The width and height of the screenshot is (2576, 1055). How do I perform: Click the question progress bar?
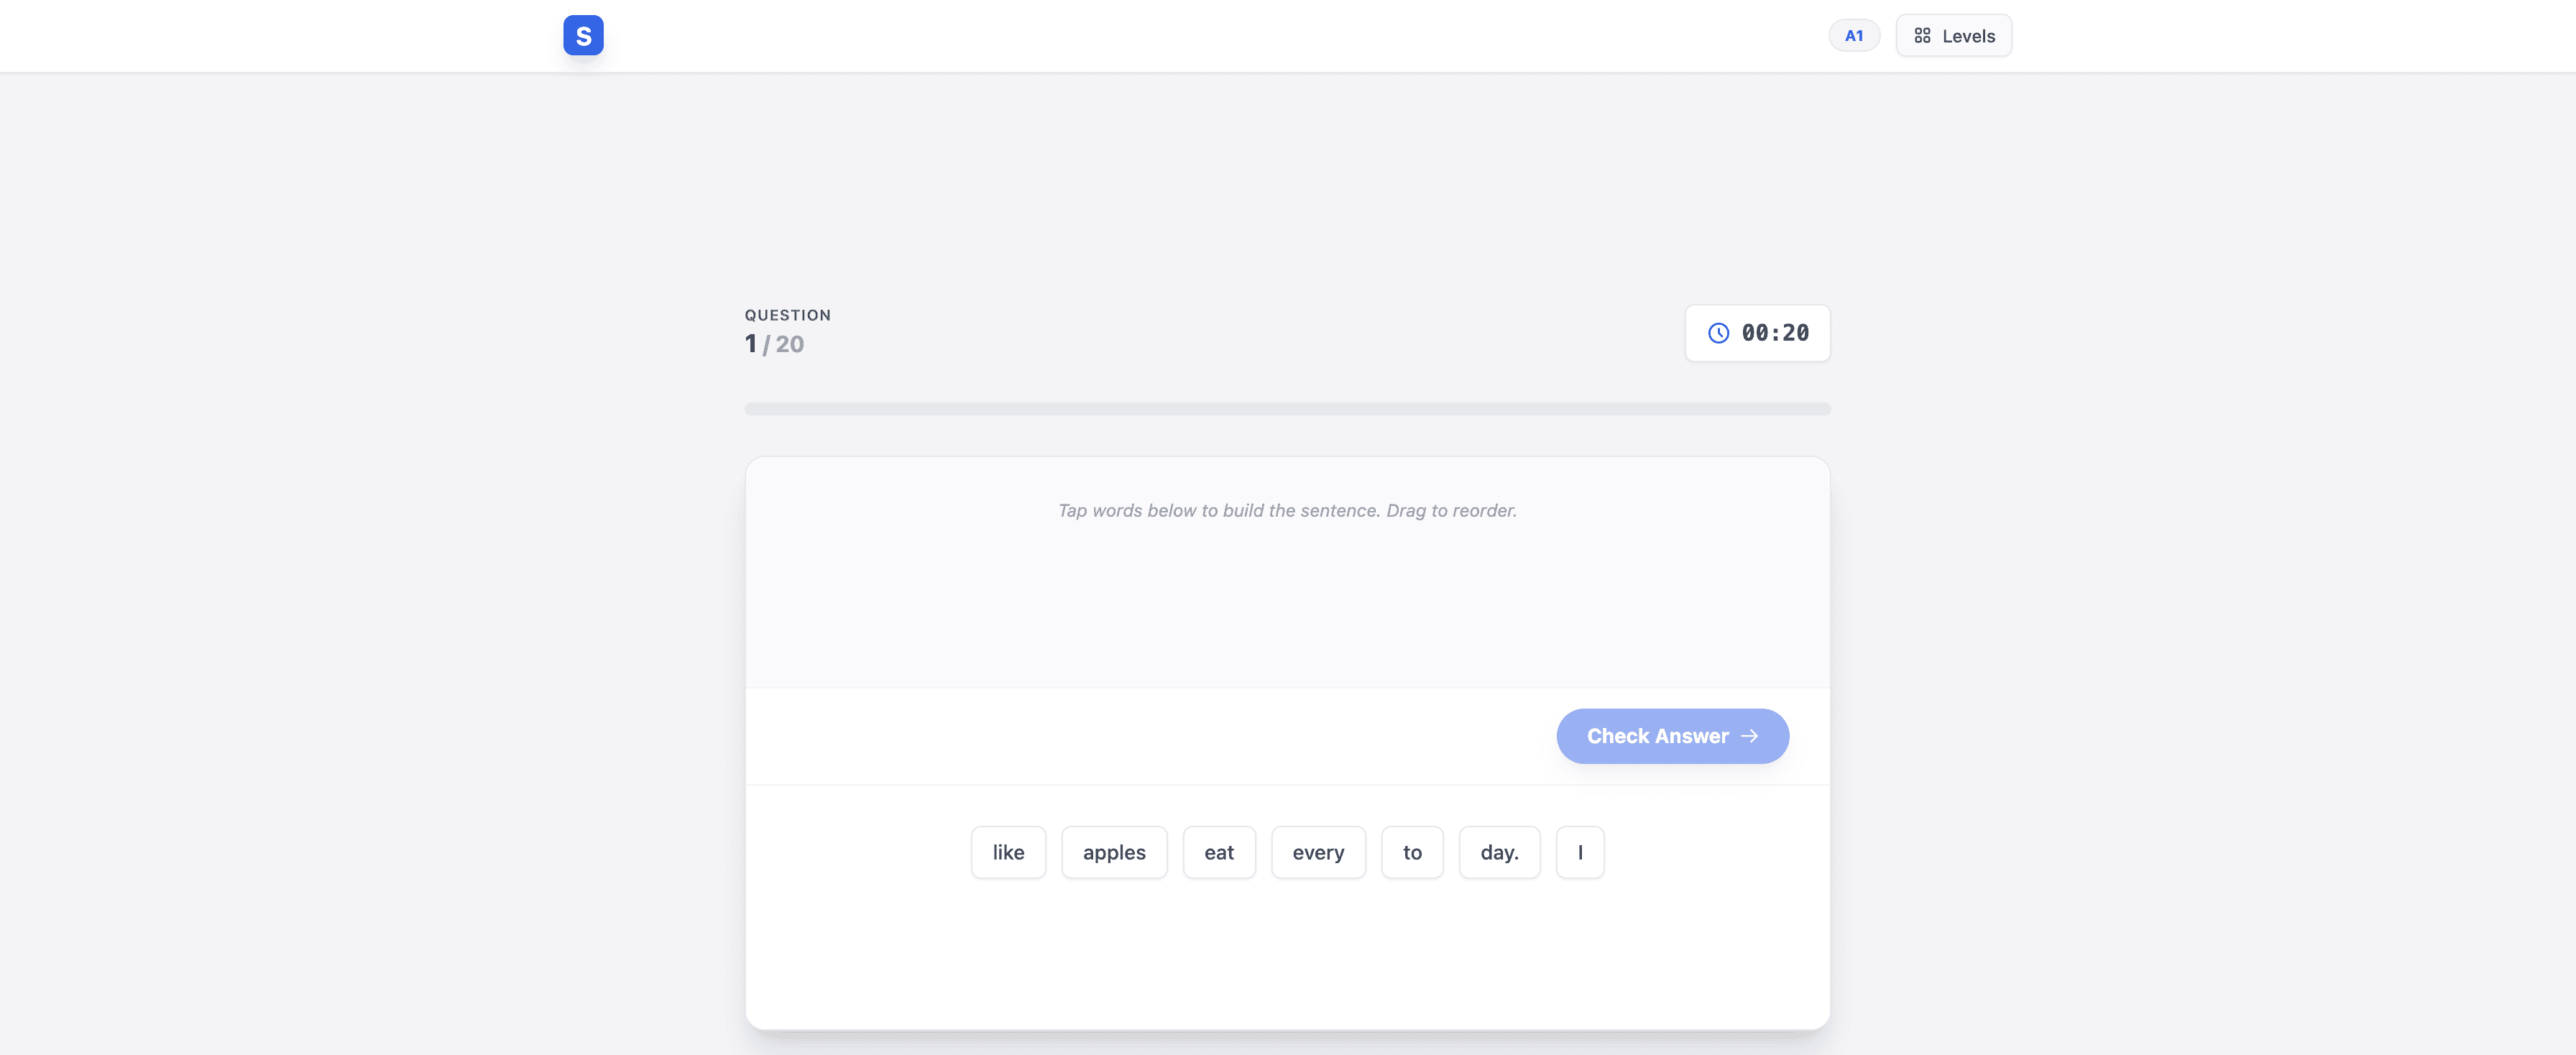[x=1287, y=409]
